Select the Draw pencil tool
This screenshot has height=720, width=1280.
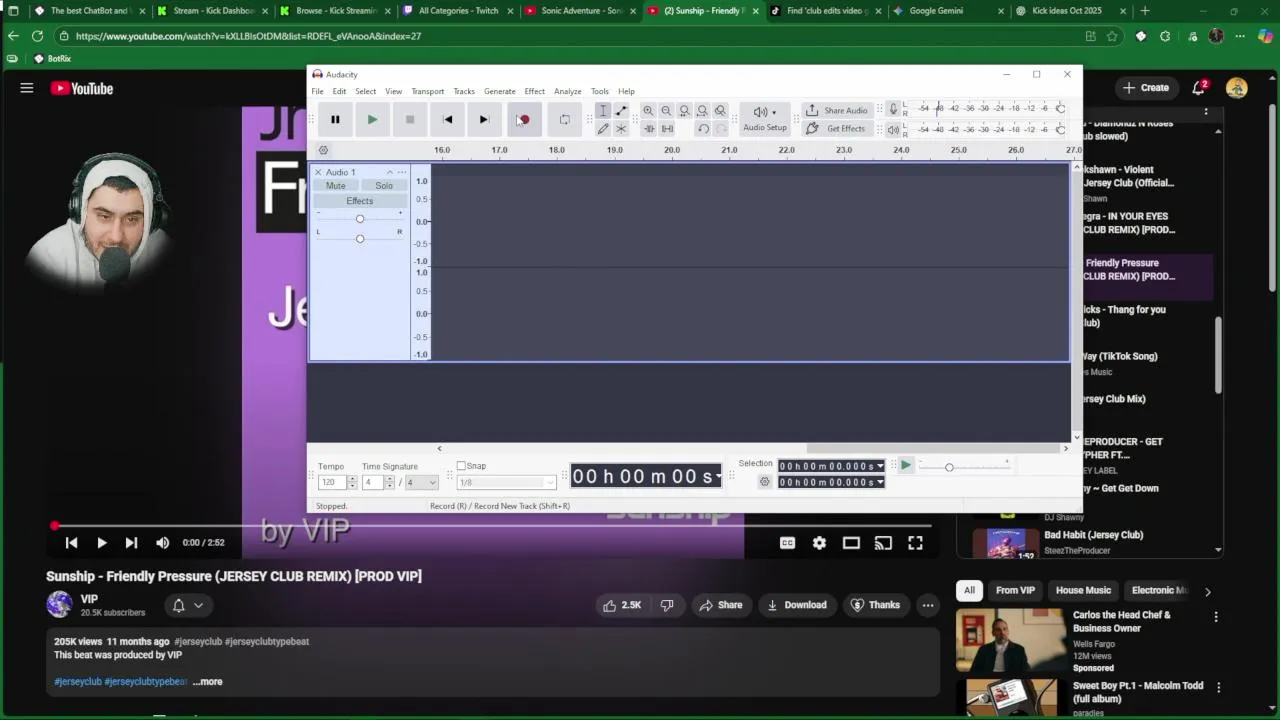coord(603,129)
